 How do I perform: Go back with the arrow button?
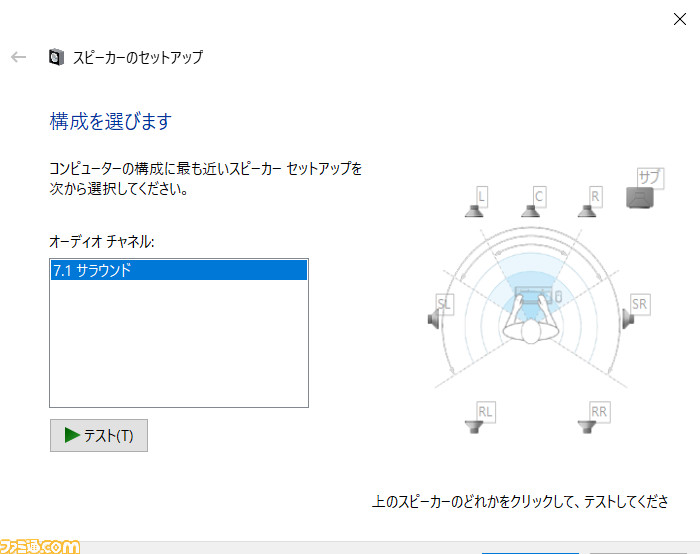(x=19, y=57)
